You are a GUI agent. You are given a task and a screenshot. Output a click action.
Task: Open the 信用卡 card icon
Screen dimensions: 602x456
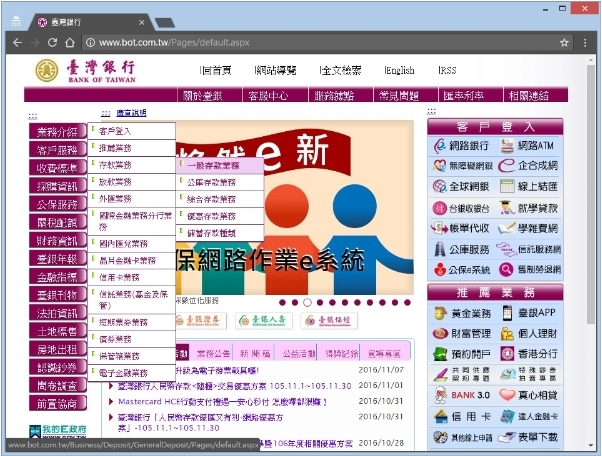click(440, 416)
